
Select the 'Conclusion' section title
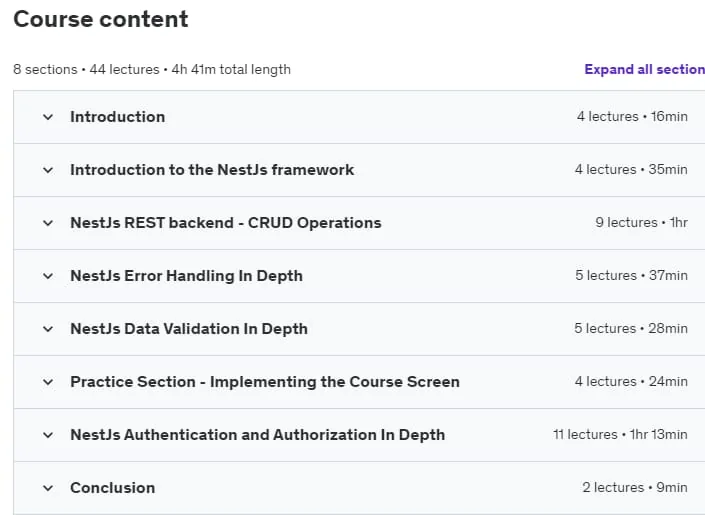[113, 488]
